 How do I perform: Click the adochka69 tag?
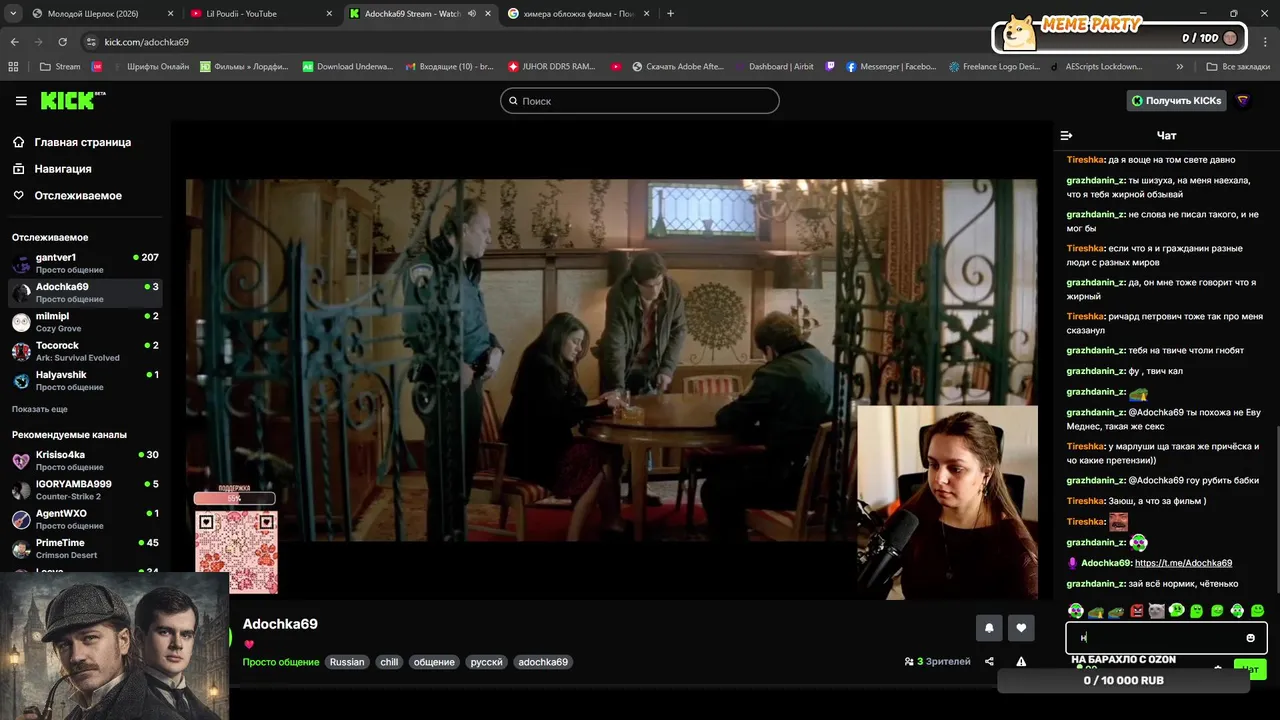click(543, 662)
